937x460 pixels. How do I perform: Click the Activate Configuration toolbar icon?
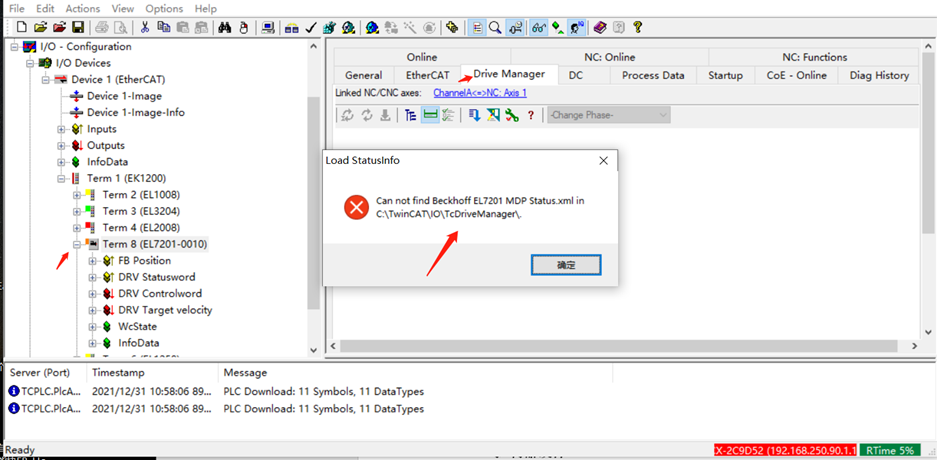(x=329, y=27)
